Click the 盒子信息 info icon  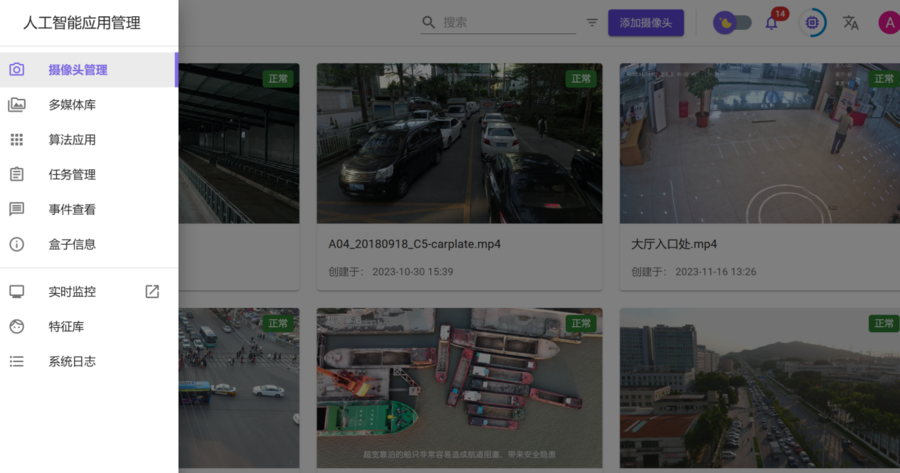pyautogui.click(x=17, y=244)
